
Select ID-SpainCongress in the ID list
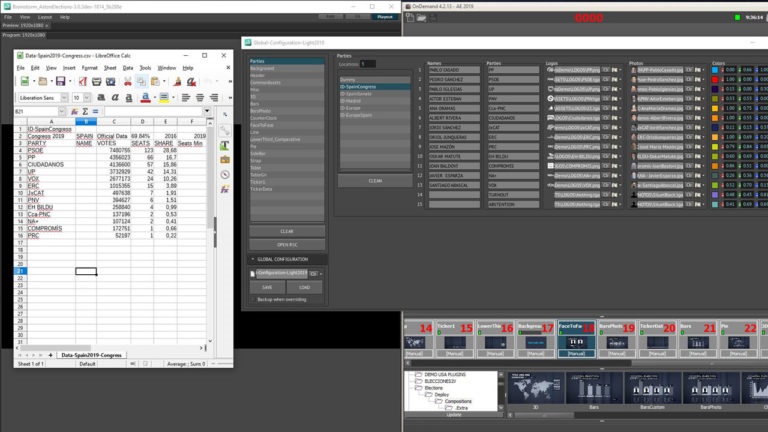[375, 87]
